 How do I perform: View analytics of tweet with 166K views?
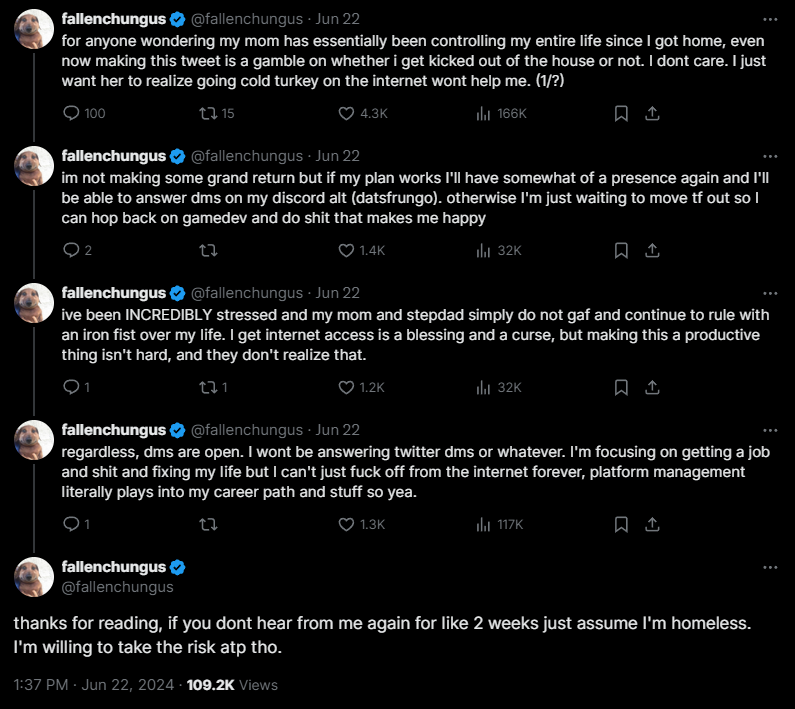[x=485, y=114]
